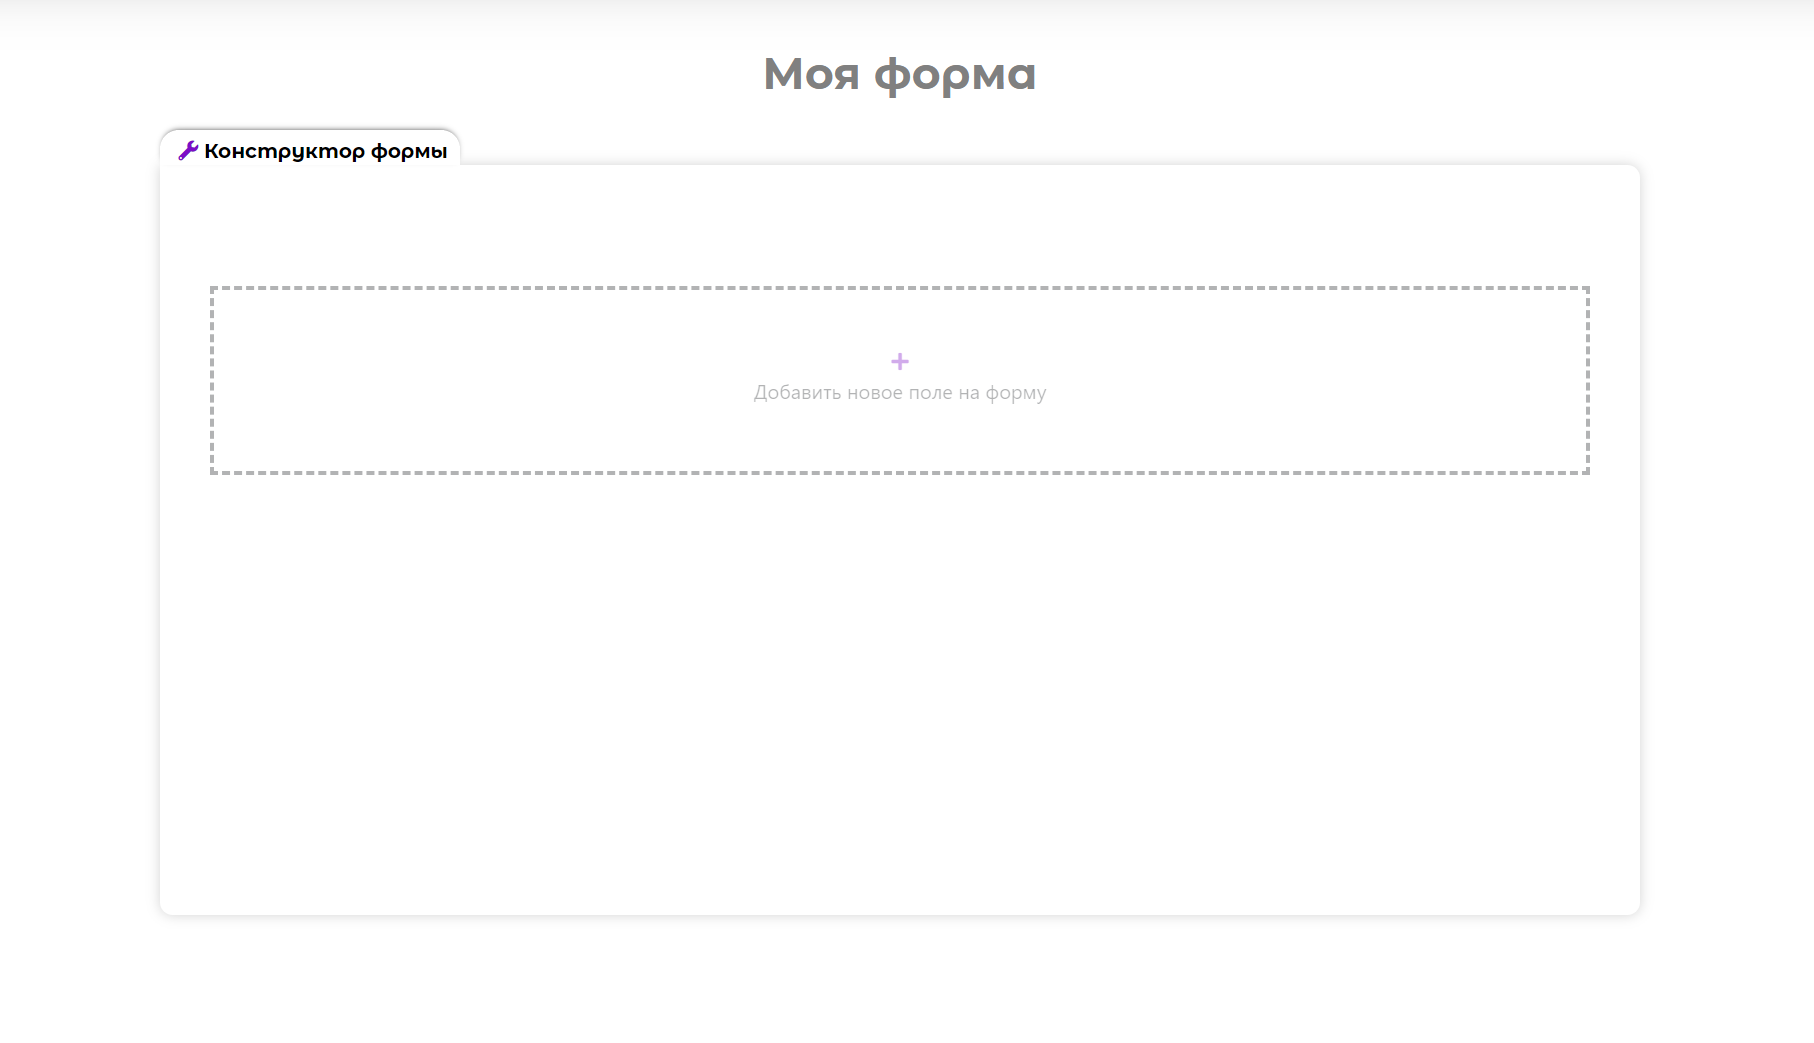
Task: Click the word формы in the tab
Action: point(409,151)
